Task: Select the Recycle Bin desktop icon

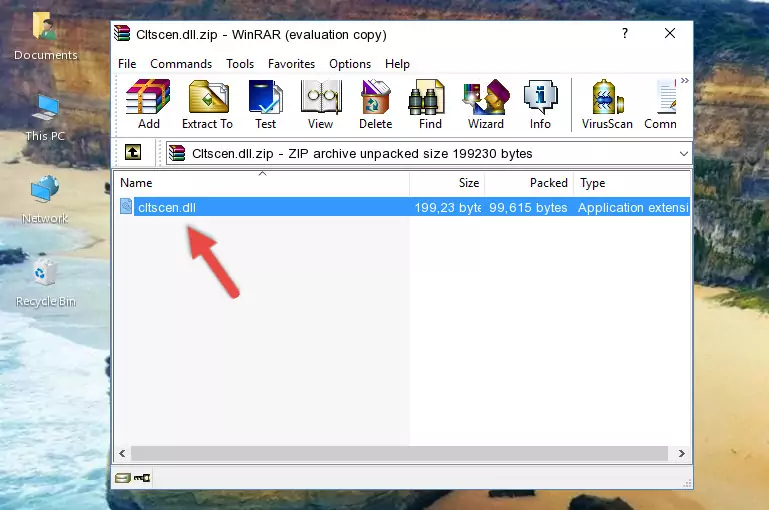Action: [46, 283]
